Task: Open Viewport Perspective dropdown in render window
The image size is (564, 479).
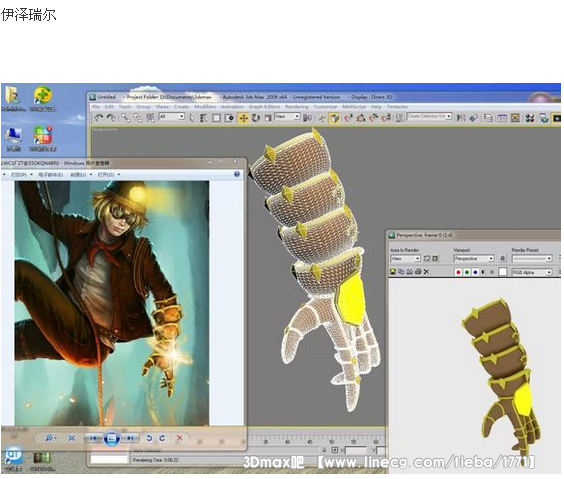Action: [x=474, y=259]
